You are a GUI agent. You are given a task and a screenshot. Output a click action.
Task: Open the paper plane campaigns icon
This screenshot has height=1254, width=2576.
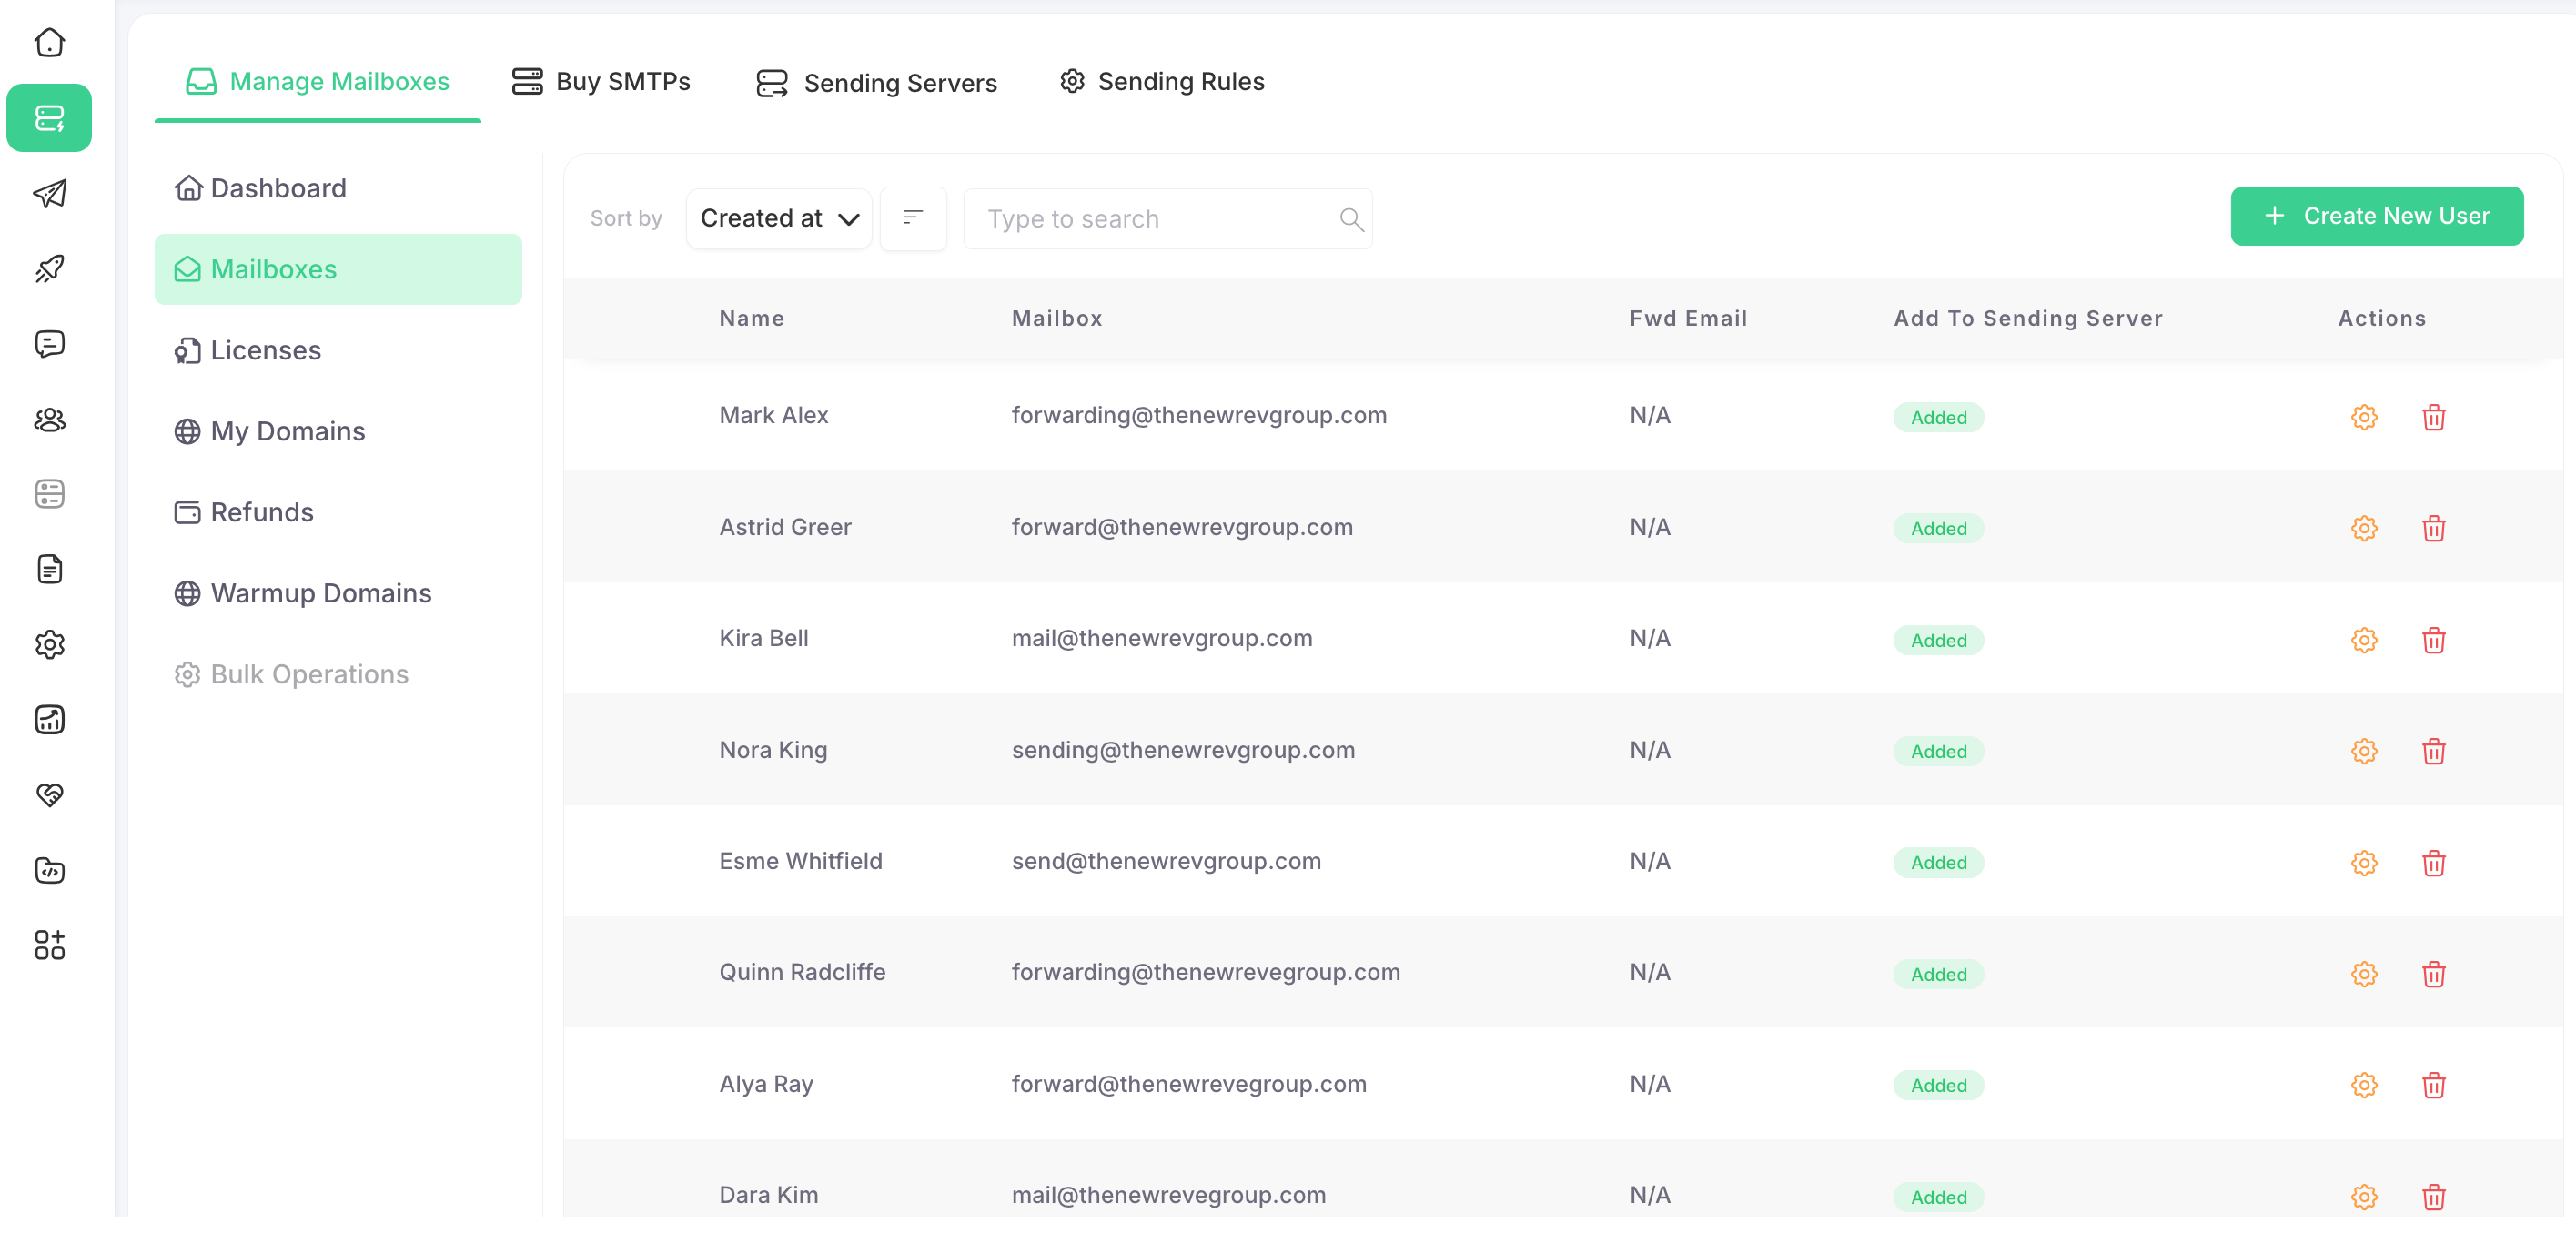point(49,193)
